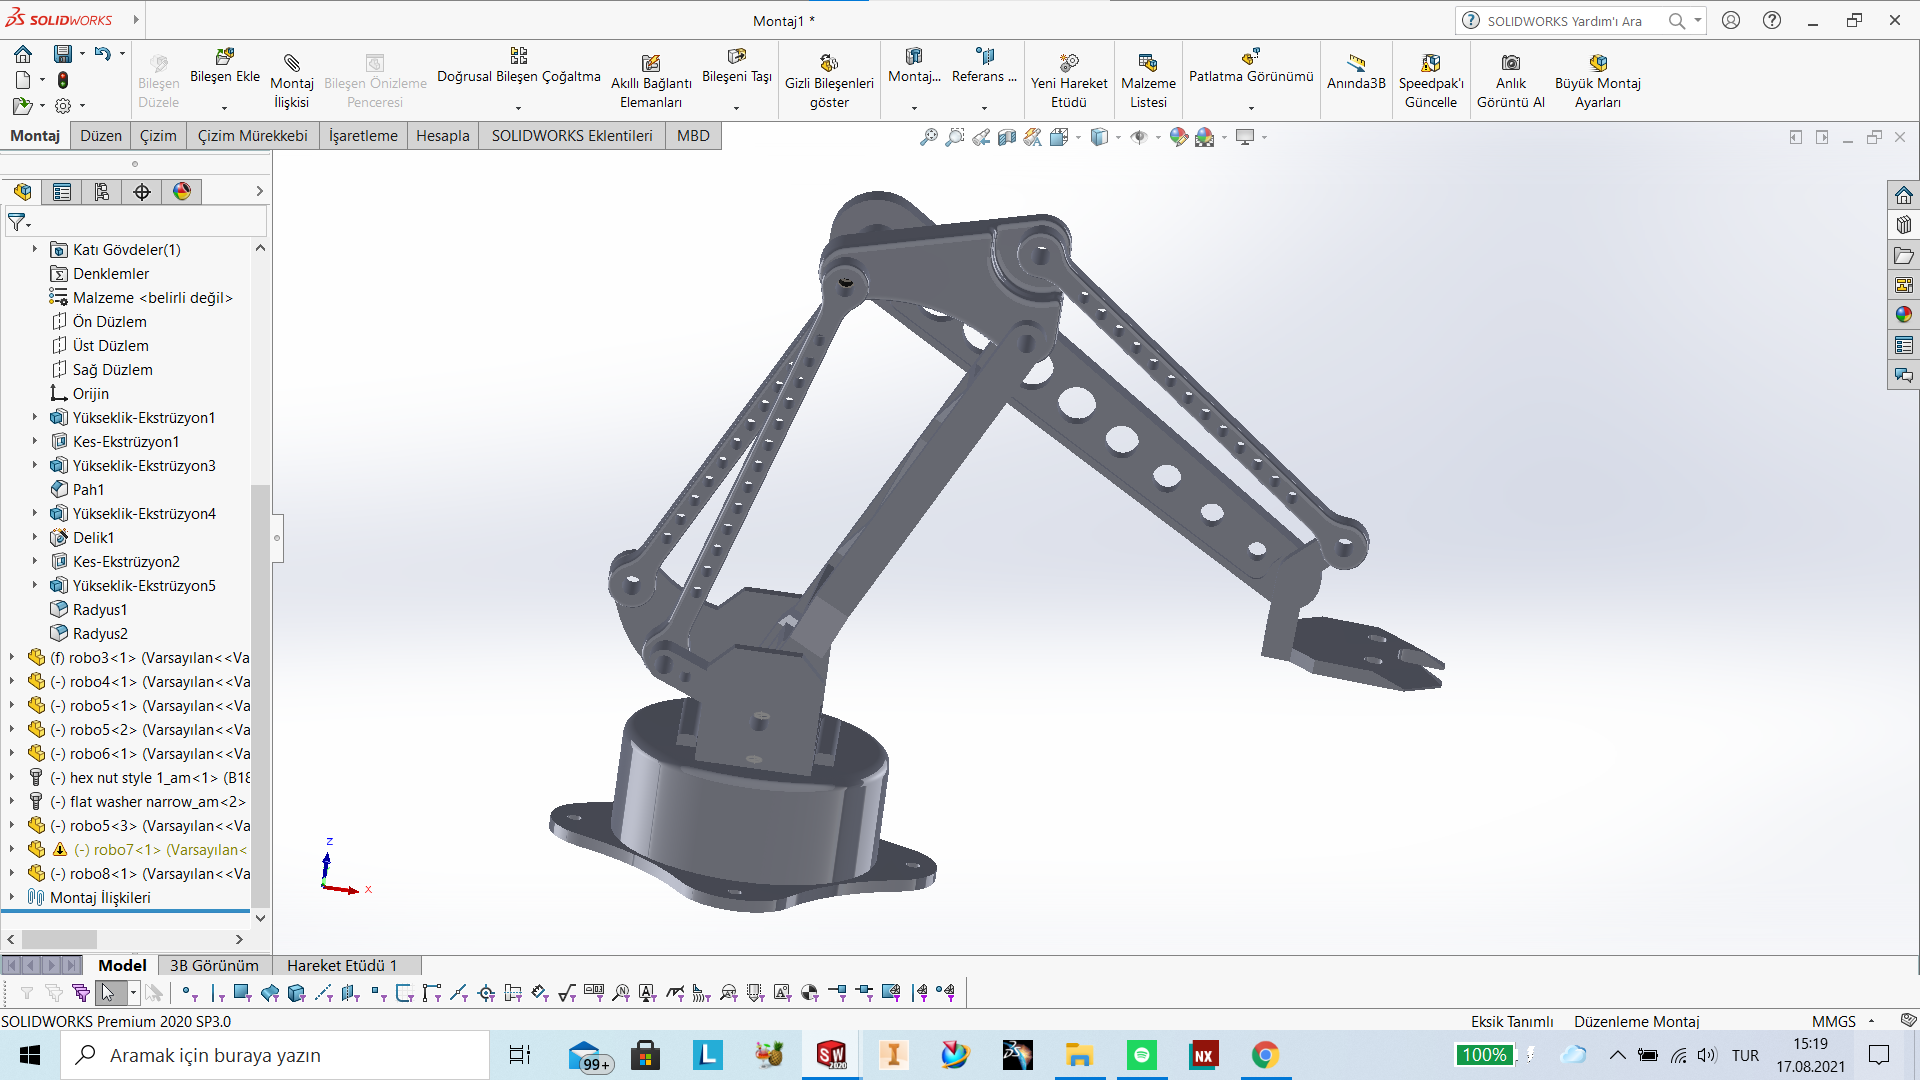The image size is (1920, 1080).
Task: Click the SOLIDWORKS Yardım'ı Ara search field
Action: coord(1565,21)
